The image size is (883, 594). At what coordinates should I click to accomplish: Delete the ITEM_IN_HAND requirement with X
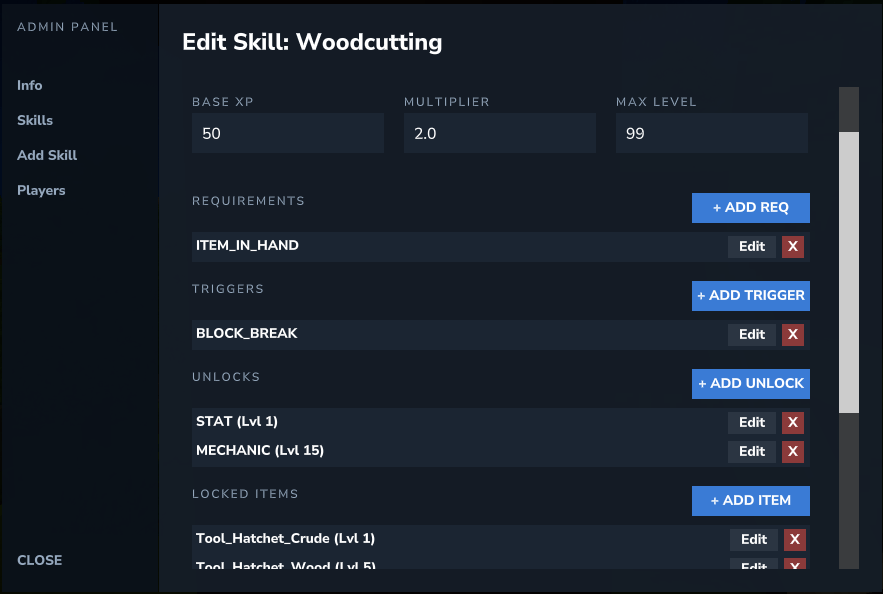[792, 247]
